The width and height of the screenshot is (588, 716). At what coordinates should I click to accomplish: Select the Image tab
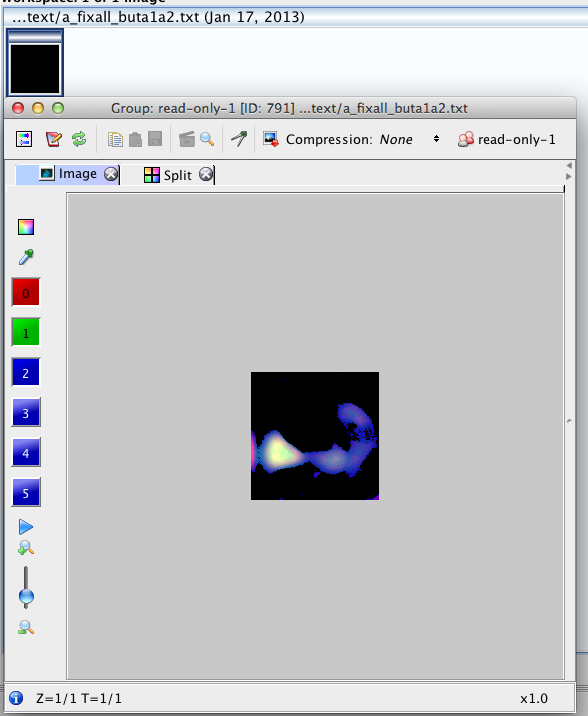78,174
